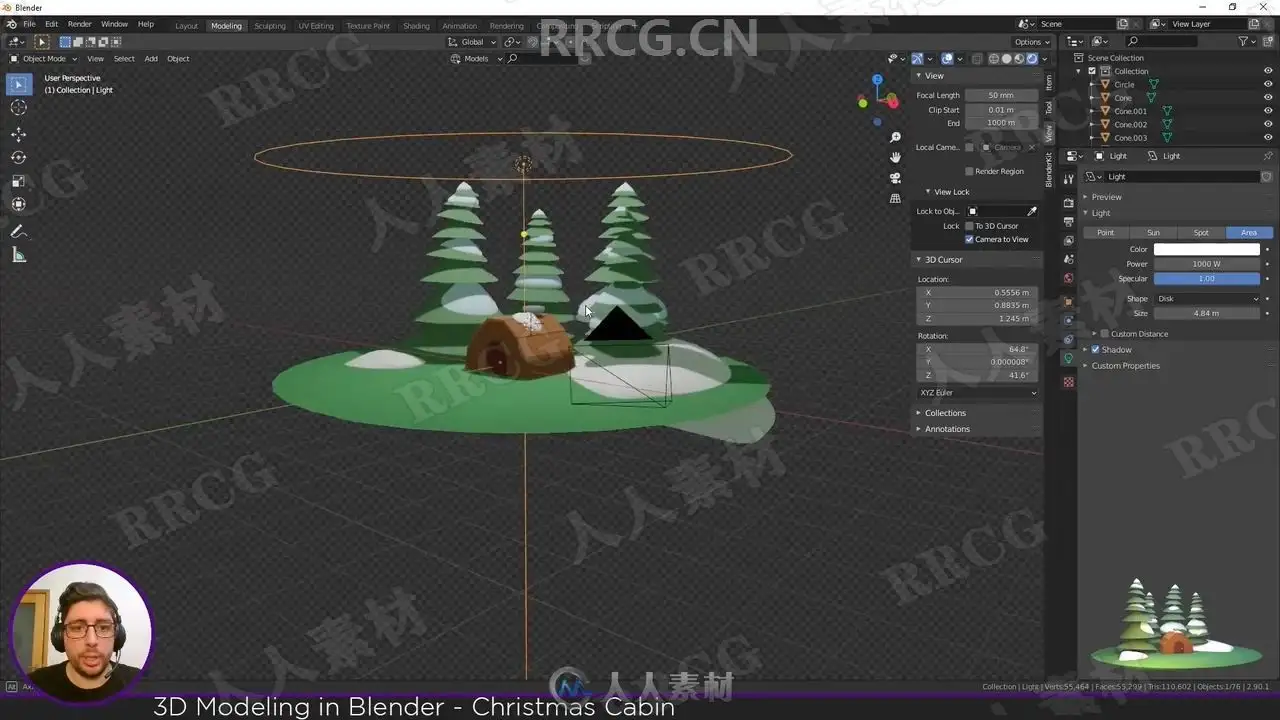Enable the Render Region checkbox
1280x720 pixels.
point(969,171)
